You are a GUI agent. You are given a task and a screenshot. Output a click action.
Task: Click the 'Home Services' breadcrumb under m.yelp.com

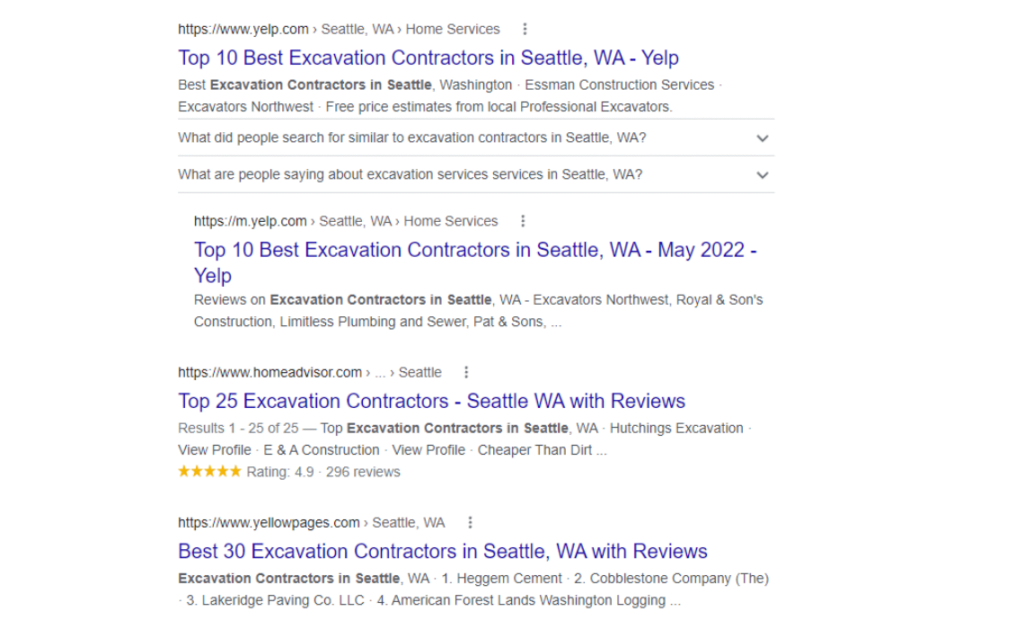[450, 221]
